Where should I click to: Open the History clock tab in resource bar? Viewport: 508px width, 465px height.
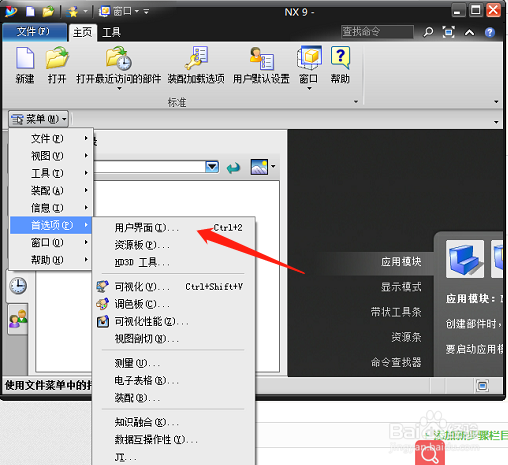(x=18, y=286)
